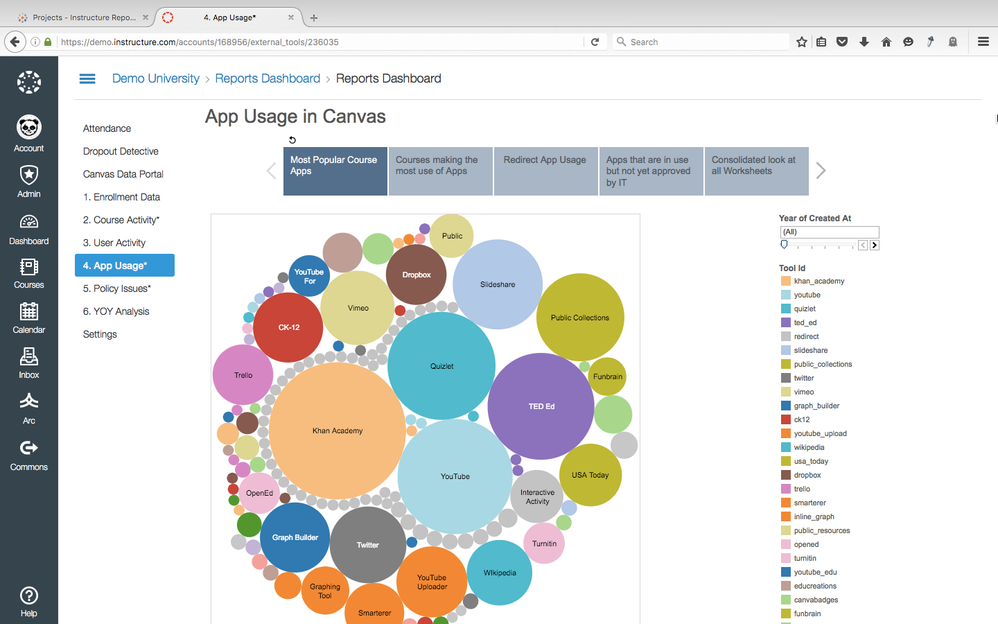
Task: Click the TED Ed bubble
Action: pos(541,406)
